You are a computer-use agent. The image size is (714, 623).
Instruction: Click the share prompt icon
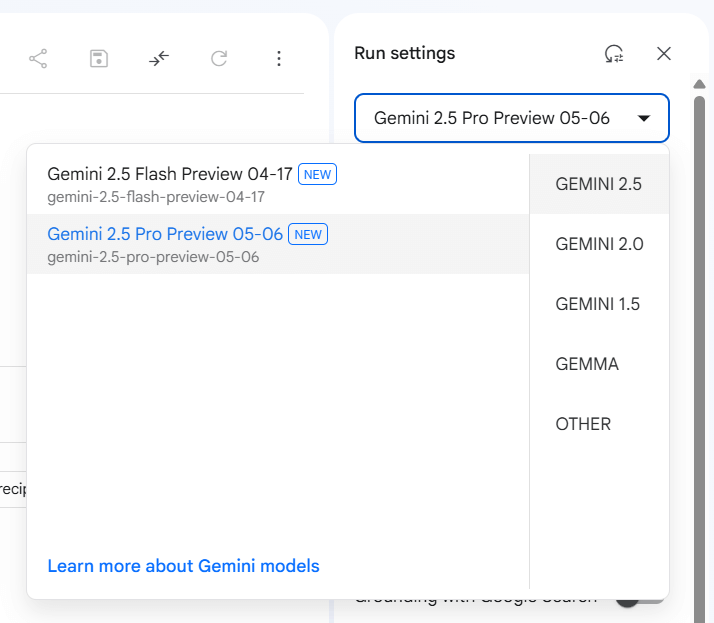pos(38,58)
